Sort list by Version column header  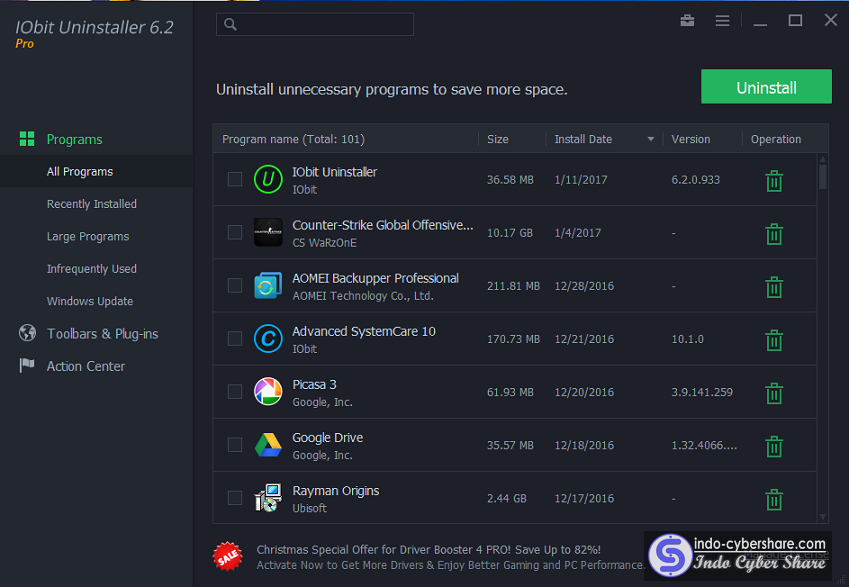[690, 139]
